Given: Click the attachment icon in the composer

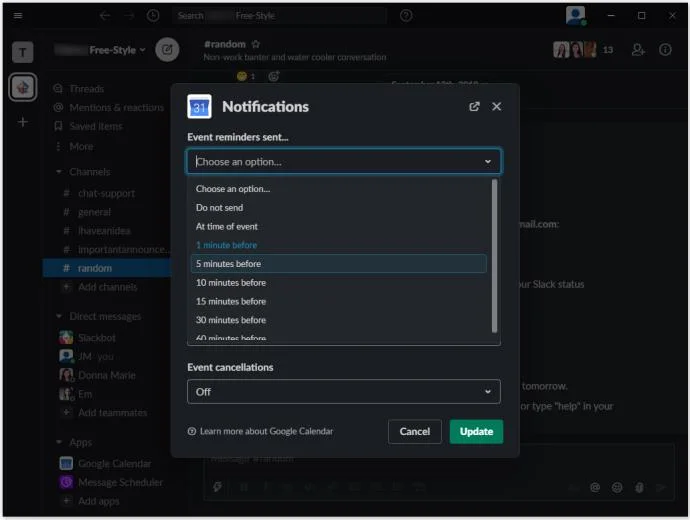Looking at the screenshot, I should click(x=639, y=487).
